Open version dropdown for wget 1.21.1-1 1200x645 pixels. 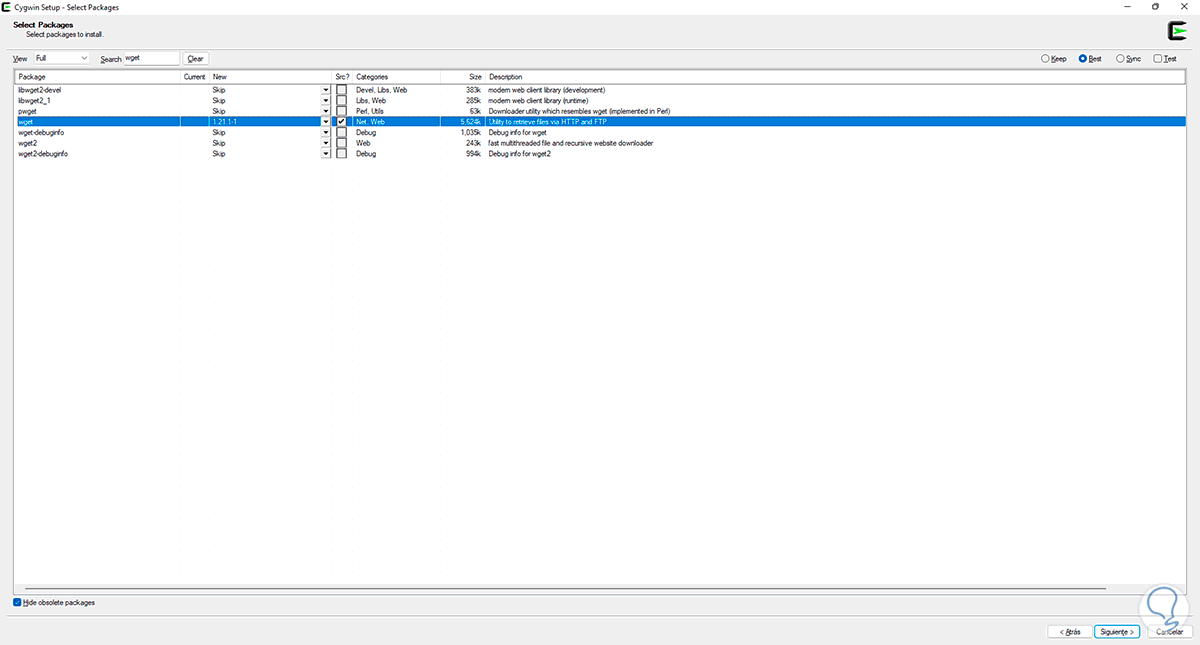(x=325, y=122)
